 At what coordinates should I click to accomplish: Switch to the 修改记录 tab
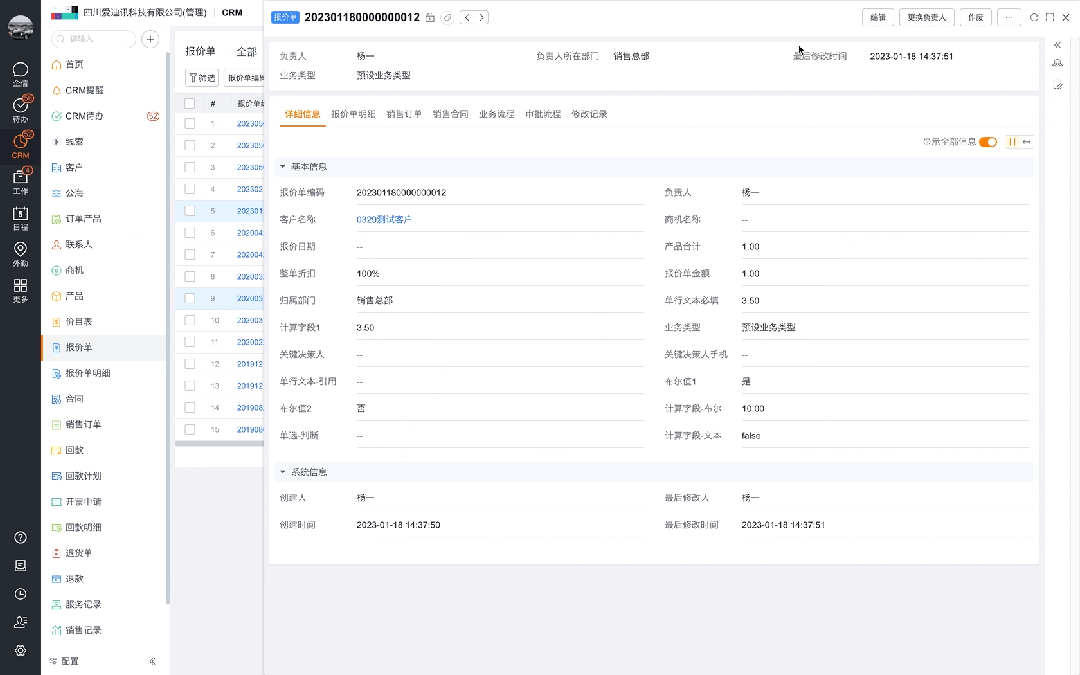pos(589,114)
